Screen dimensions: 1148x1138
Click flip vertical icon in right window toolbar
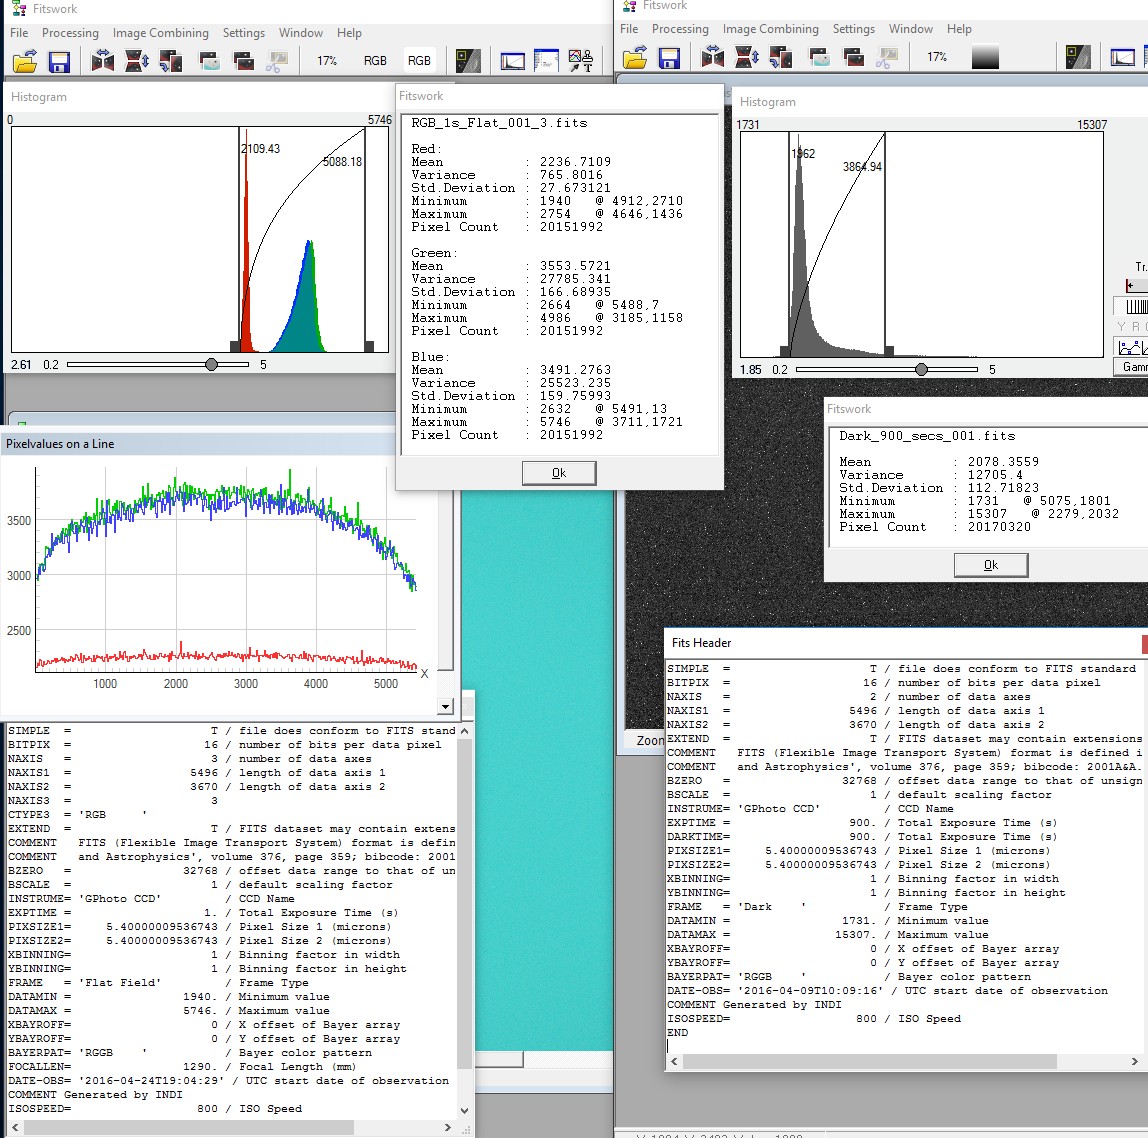747,57
